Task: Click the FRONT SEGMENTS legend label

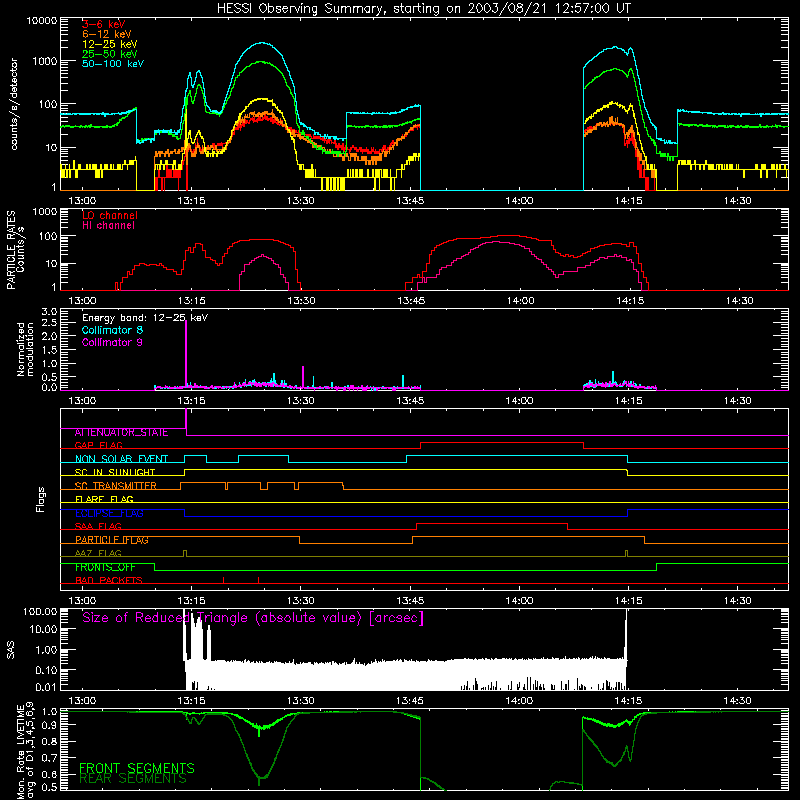Action: (x=137, y=768)
